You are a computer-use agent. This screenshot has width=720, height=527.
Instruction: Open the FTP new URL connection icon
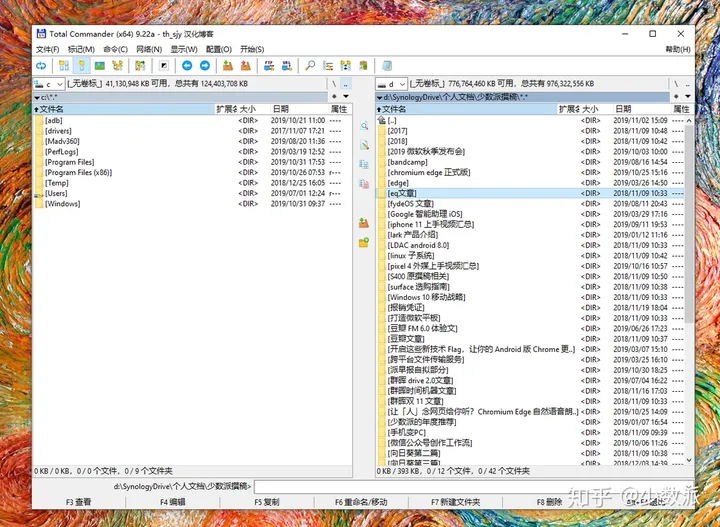point(287,66)
